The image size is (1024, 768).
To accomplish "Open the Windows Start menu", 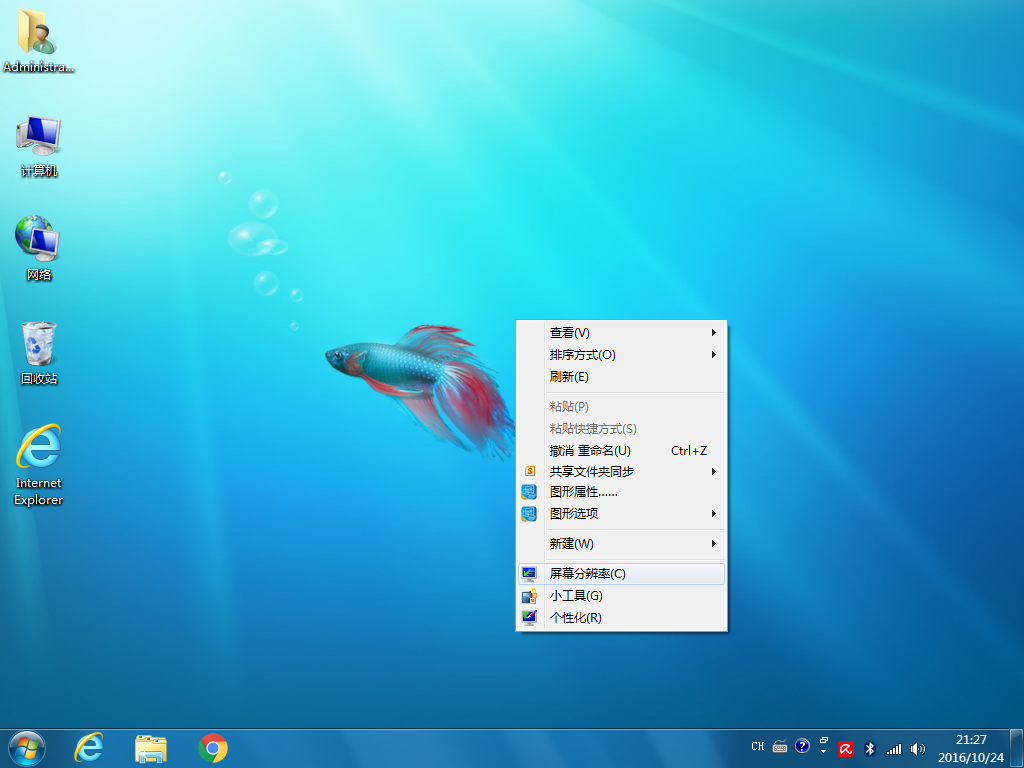I will [x=27, y=748].
